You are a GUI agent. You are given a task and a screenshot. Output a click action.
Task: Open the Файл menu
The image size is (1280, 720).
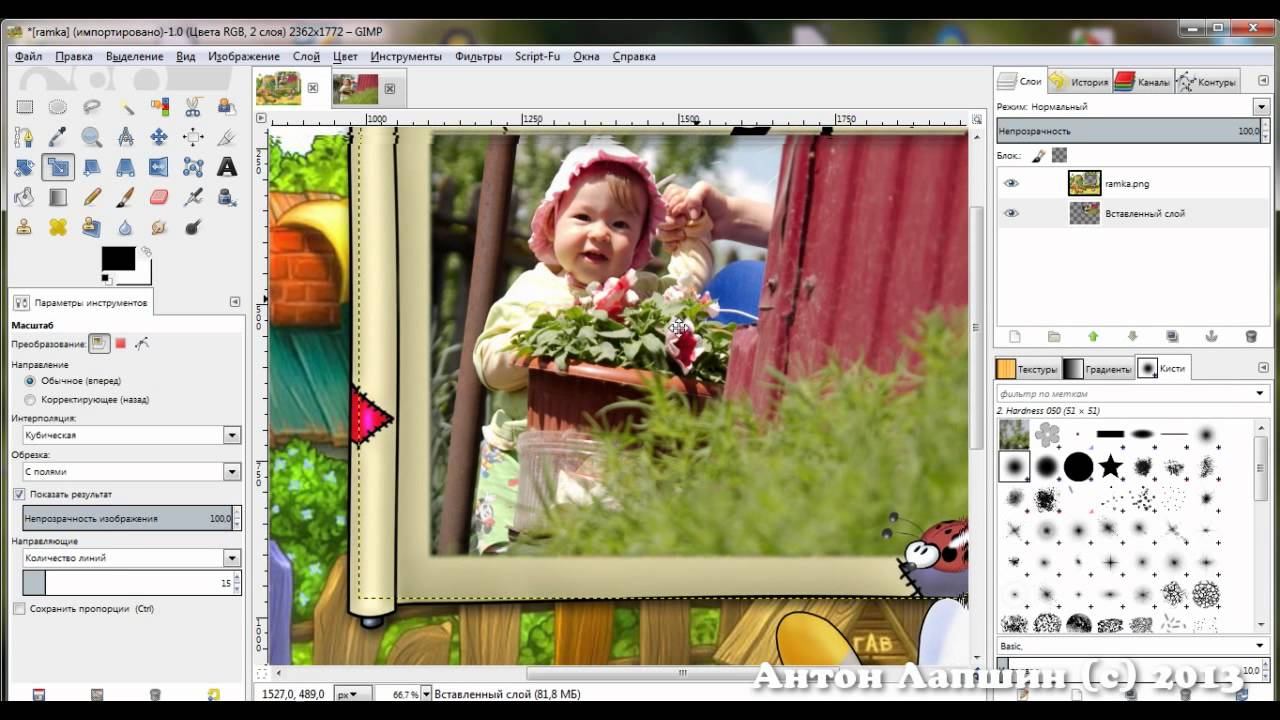tap(28, 56)
